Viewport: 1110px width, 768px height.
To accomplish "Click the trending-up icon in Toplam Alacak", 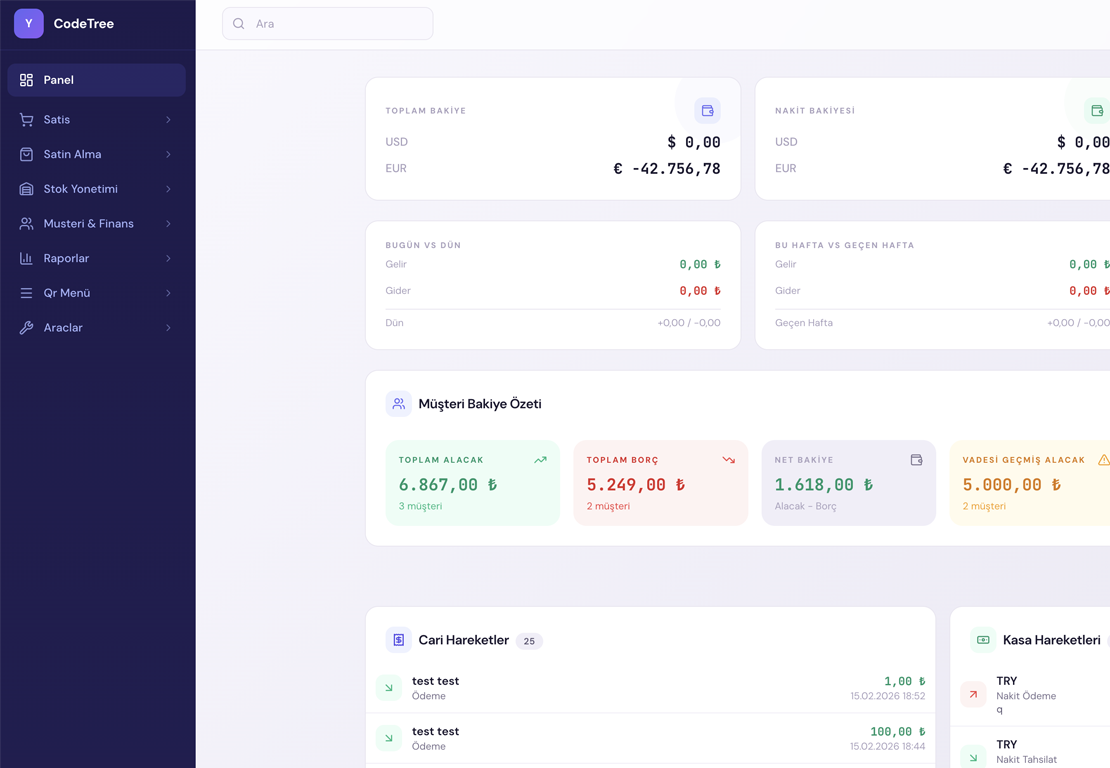I will pyautogui.click(x=540, y=460).
